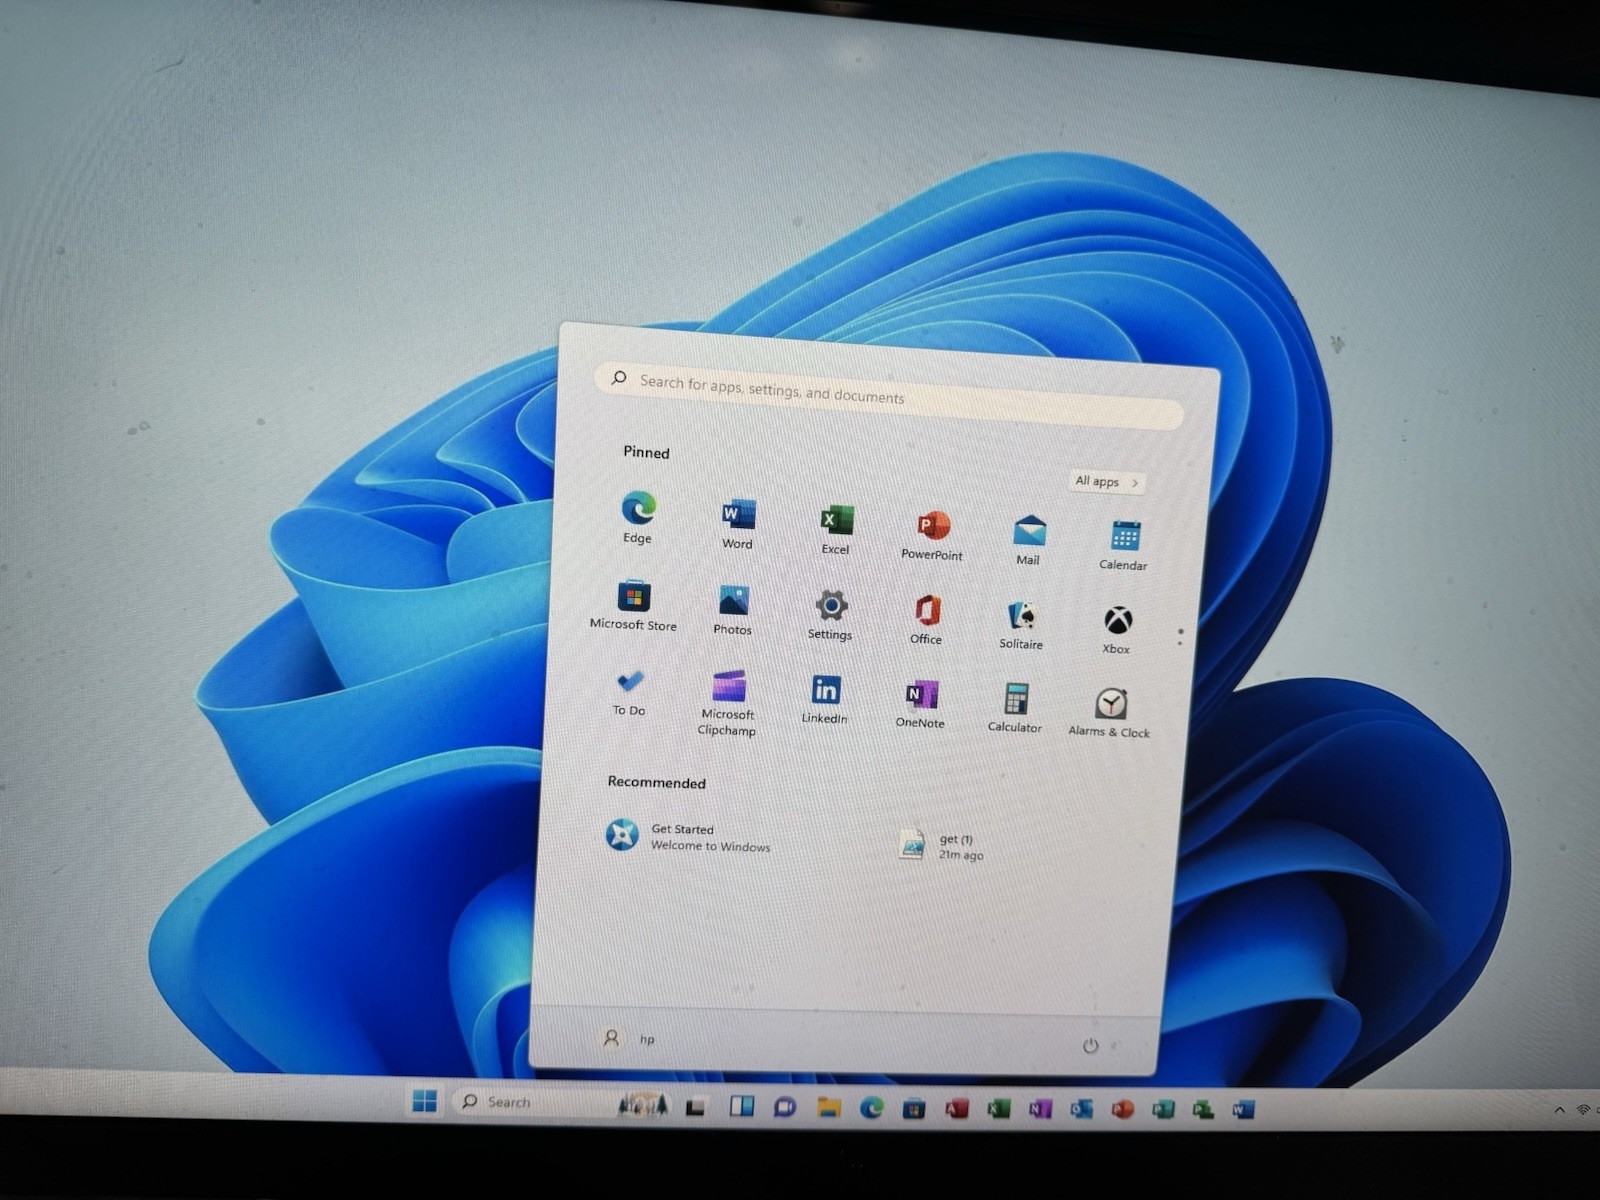Screen dimensions: 1600x1200
Task: Open Task View from the taskbar
Action: pos(696,1106)
